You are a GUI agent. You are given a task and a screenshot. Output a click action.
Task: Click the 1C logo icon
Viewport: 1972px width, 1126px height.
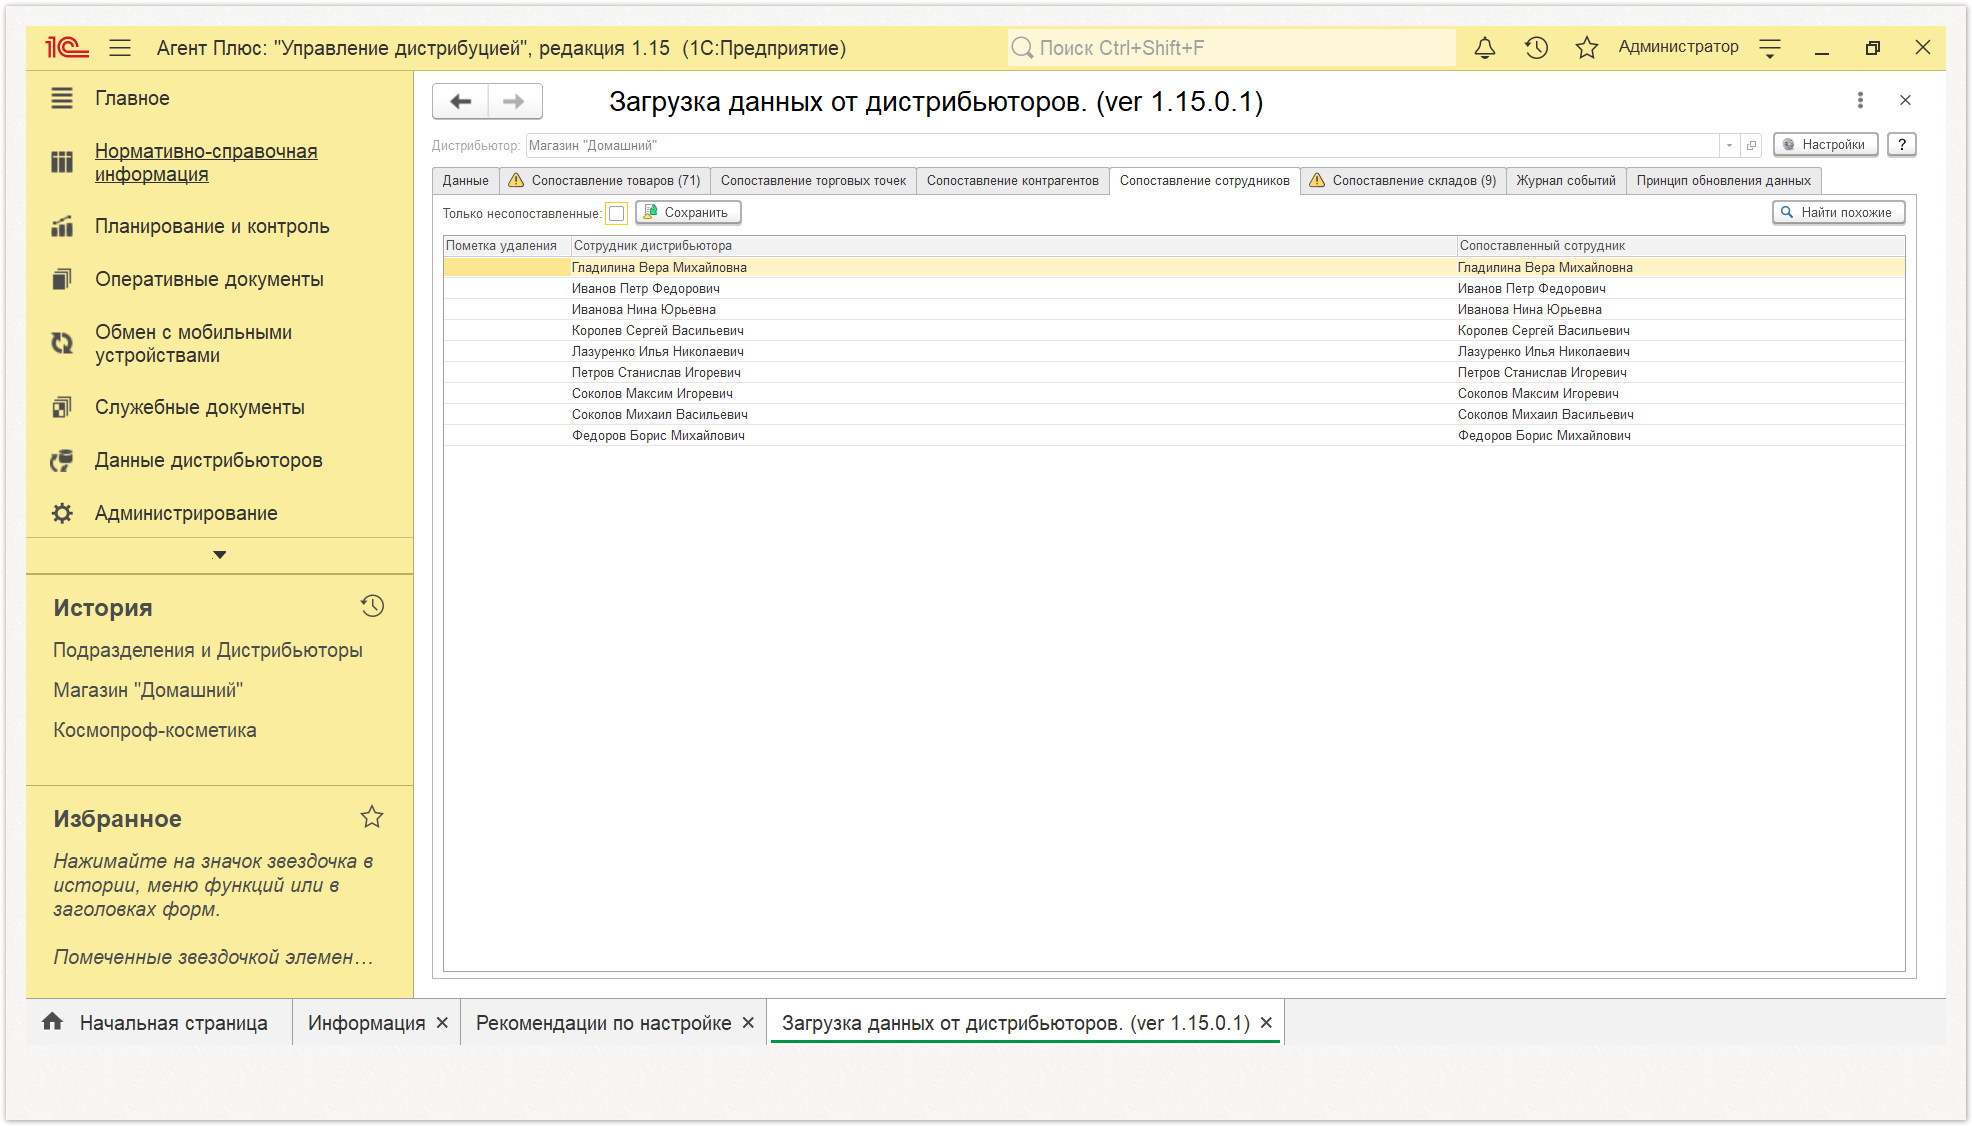[x=67, y=47]
